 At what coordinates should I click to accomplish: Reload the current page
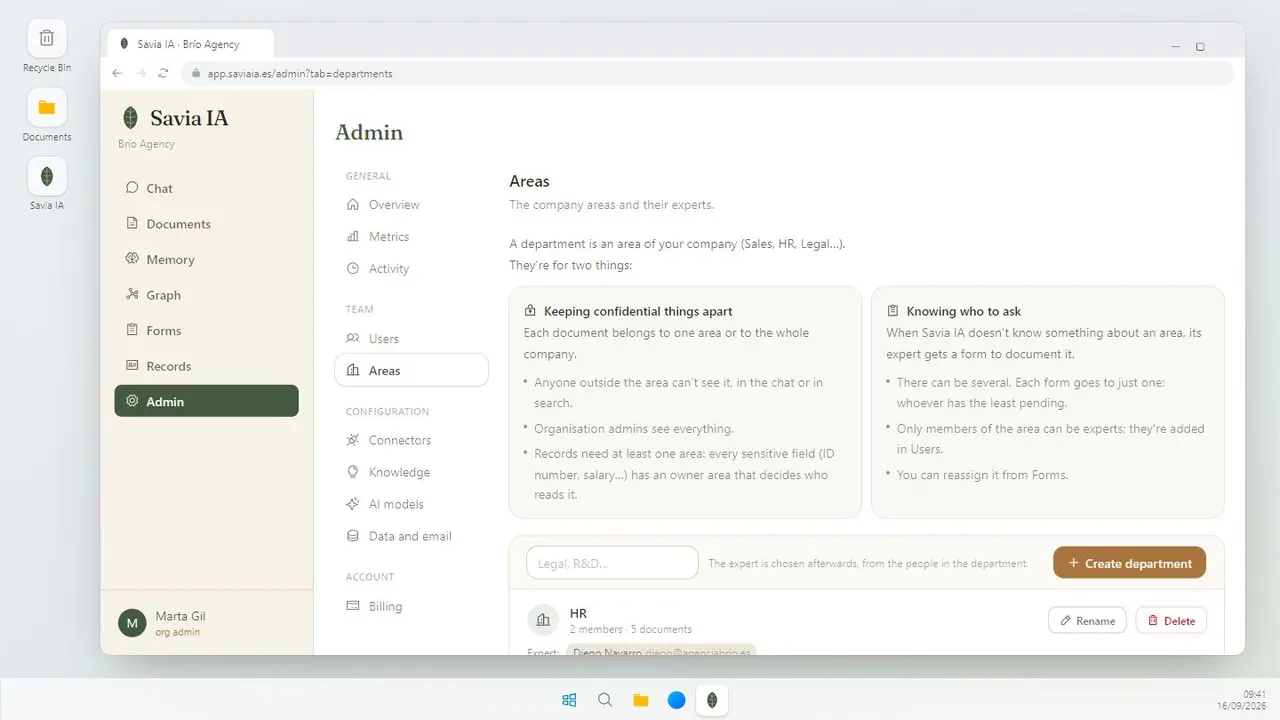point(163,73)
